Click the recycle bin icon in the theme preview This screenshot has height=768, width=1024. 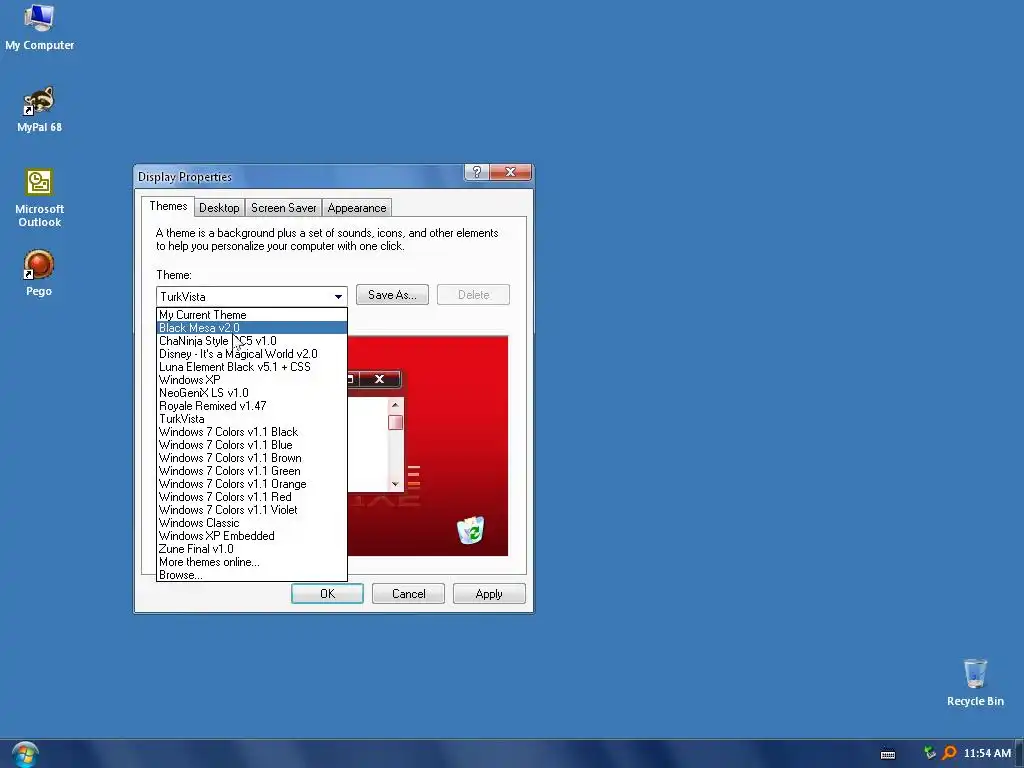[470, 530]
